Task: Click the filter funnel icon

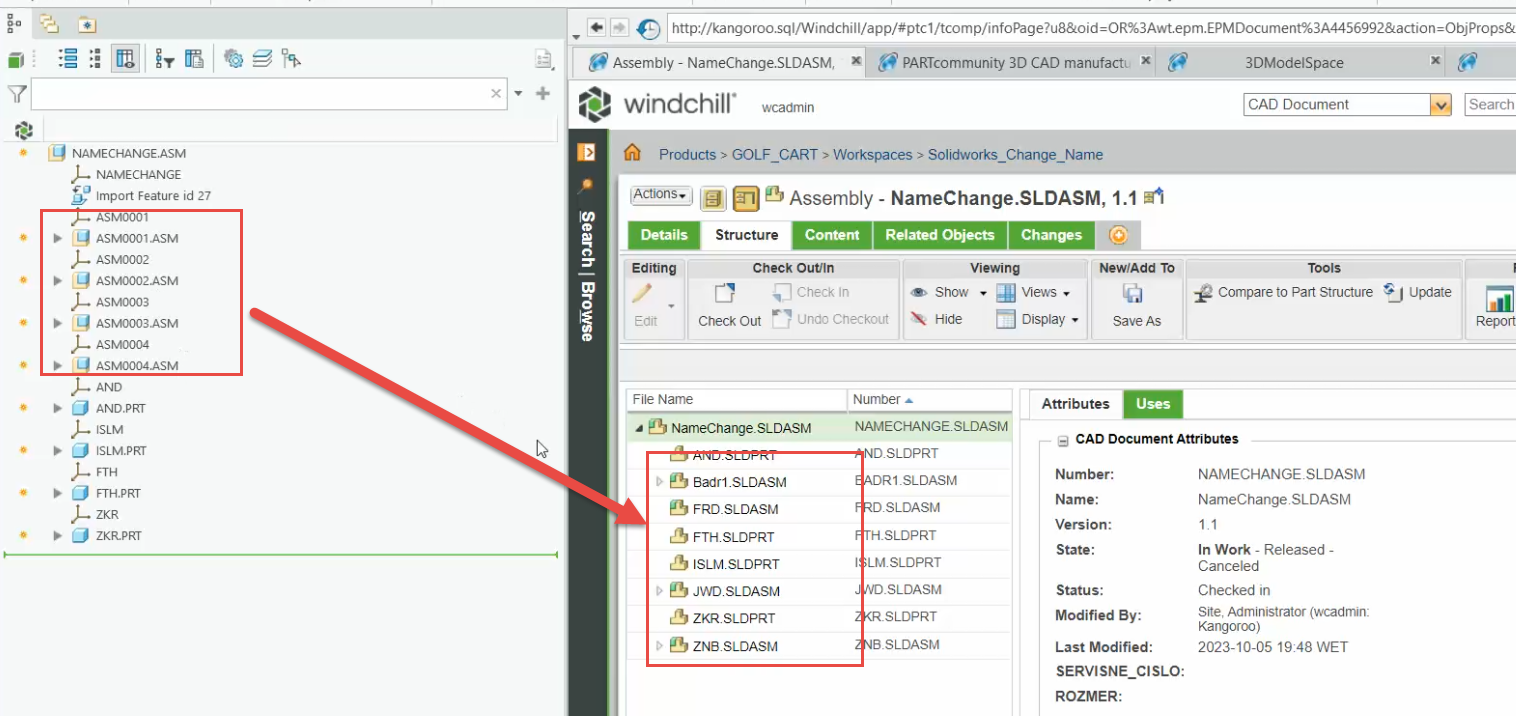Action: pos(16,94)
